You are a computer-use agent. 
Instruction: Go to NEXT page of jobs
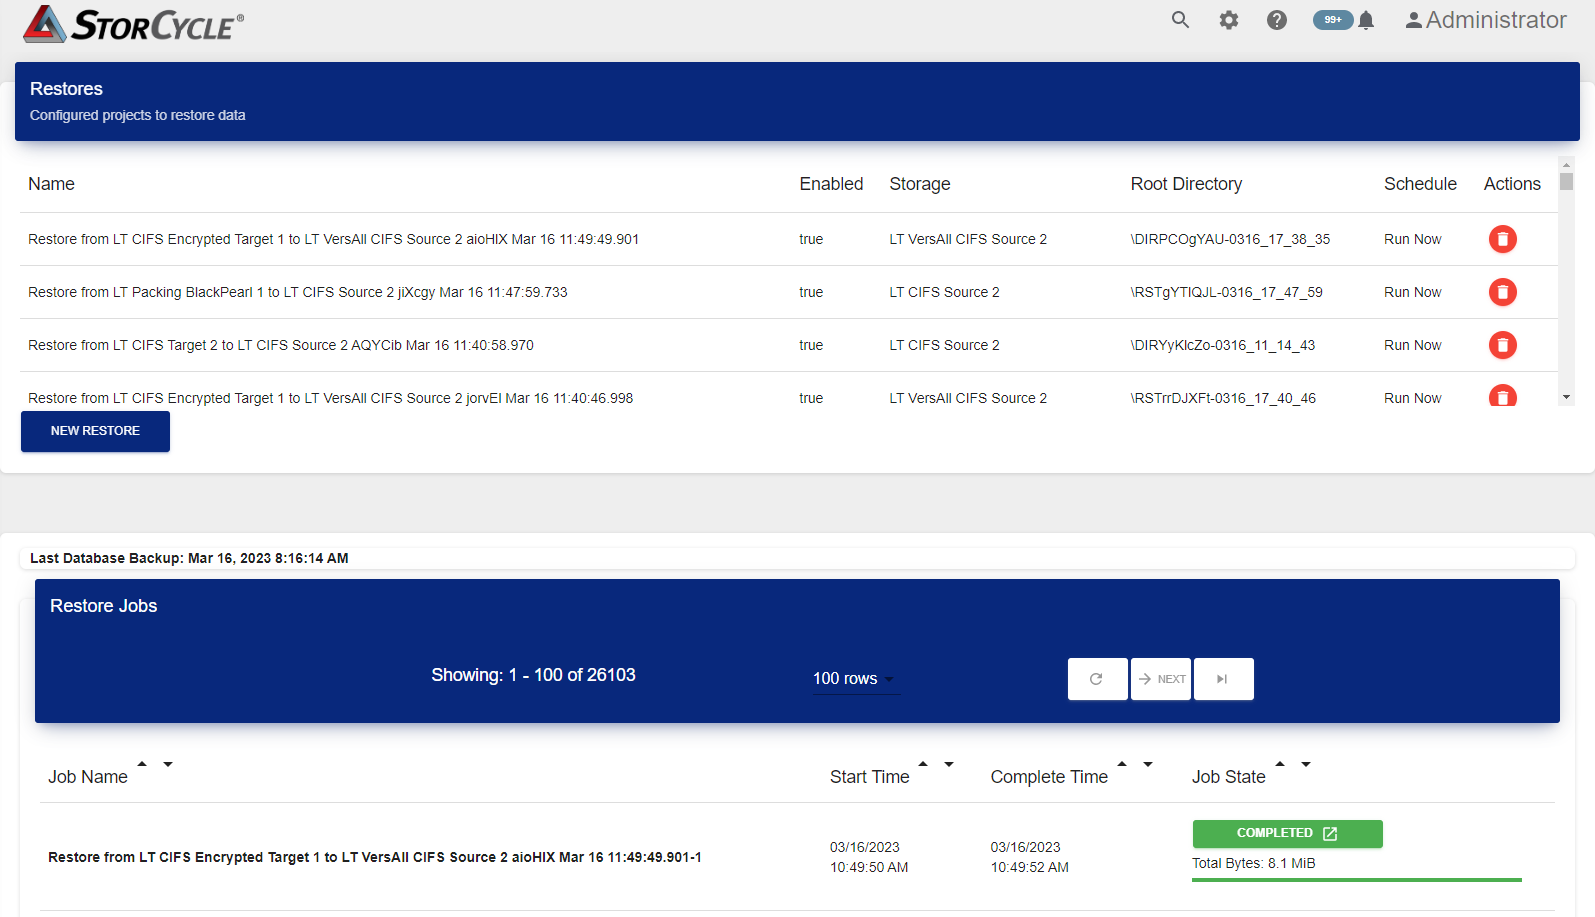click(x=1161, y=679)
